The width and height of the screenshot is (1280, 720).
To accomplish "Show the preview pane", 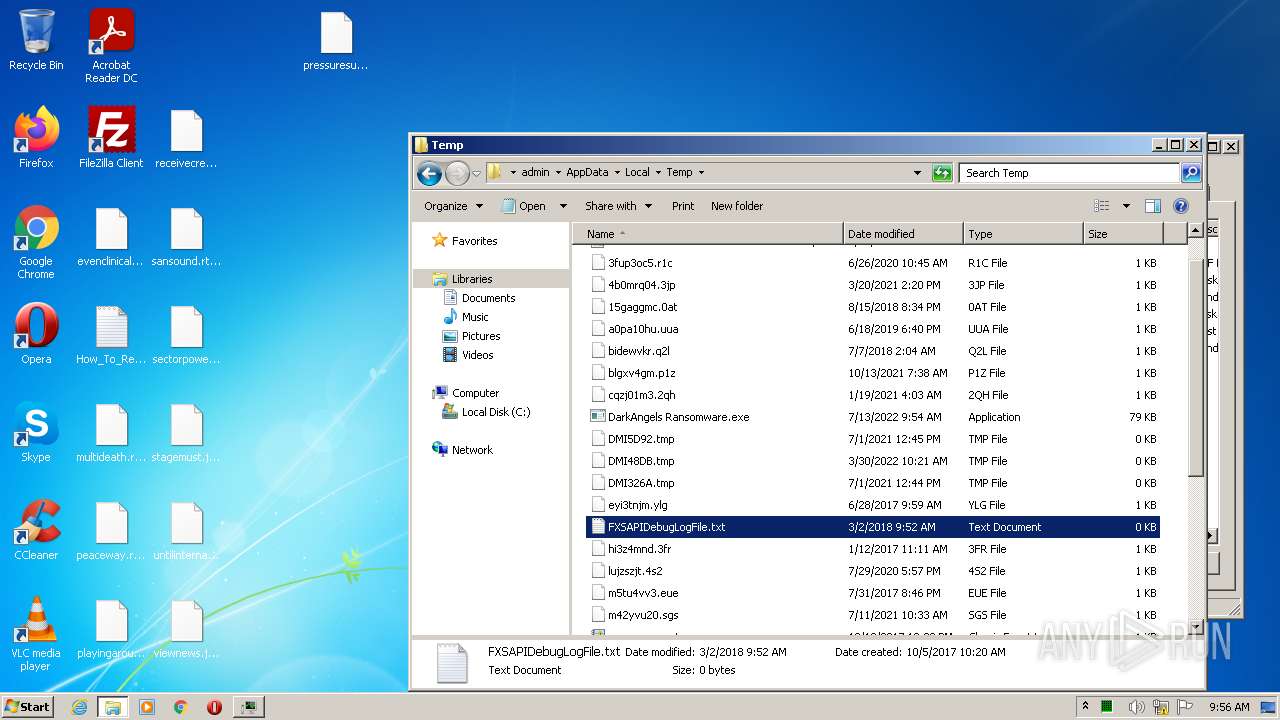I will click(x=1152, y=206).
